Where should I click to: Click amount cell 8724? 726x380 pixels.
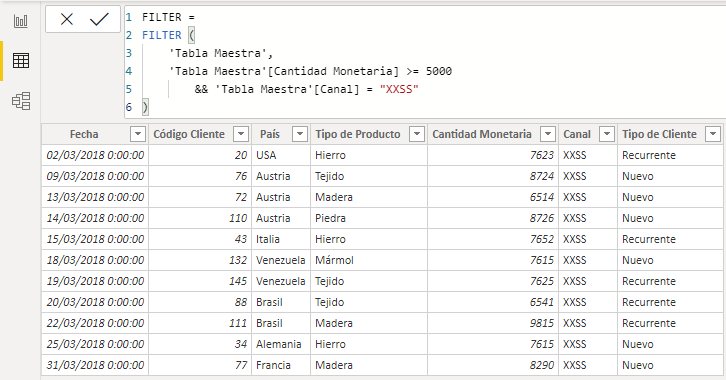493,176
